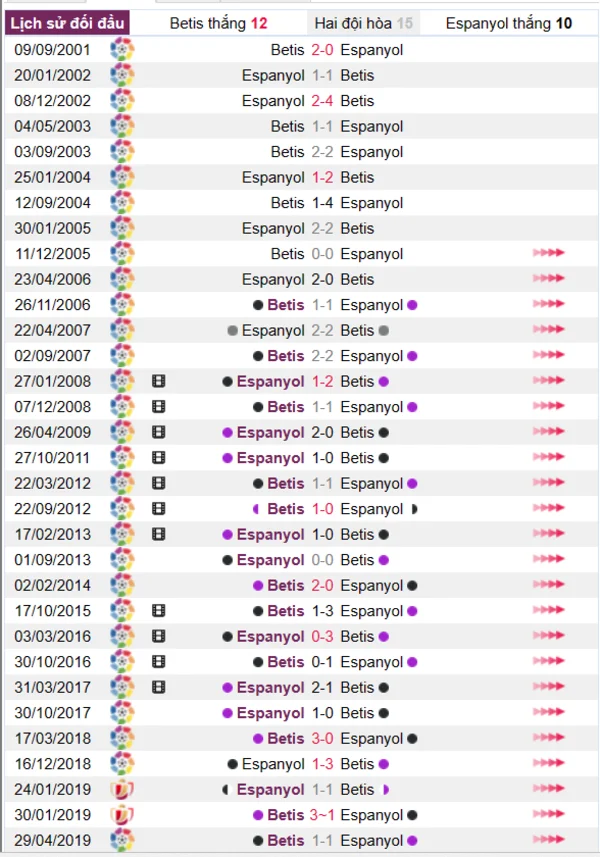Filter by Betis thắng 12

(x=218, y=23)
